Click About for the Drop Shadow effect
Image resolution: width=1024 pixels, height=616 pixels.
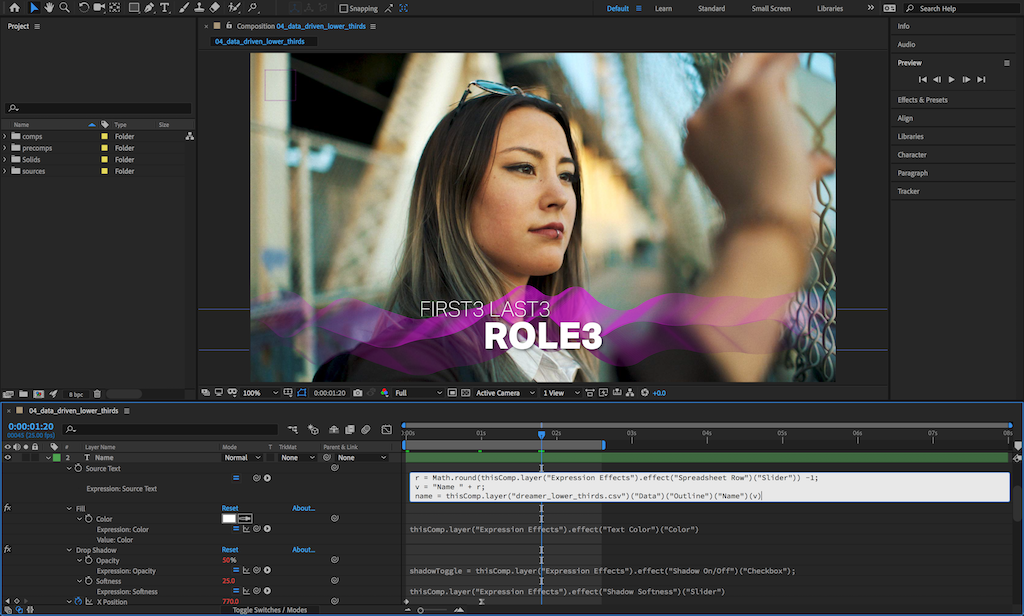pos(304,549)
